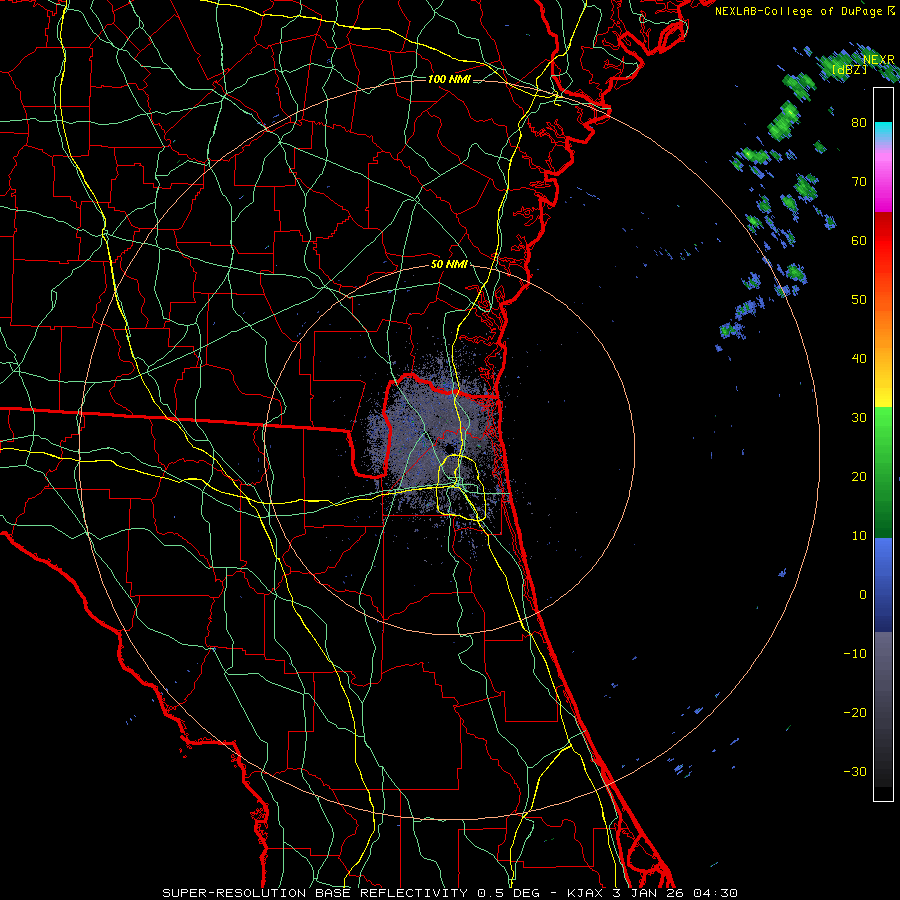Click the 70 value on dBZ scale

click(x=859, y=181)
